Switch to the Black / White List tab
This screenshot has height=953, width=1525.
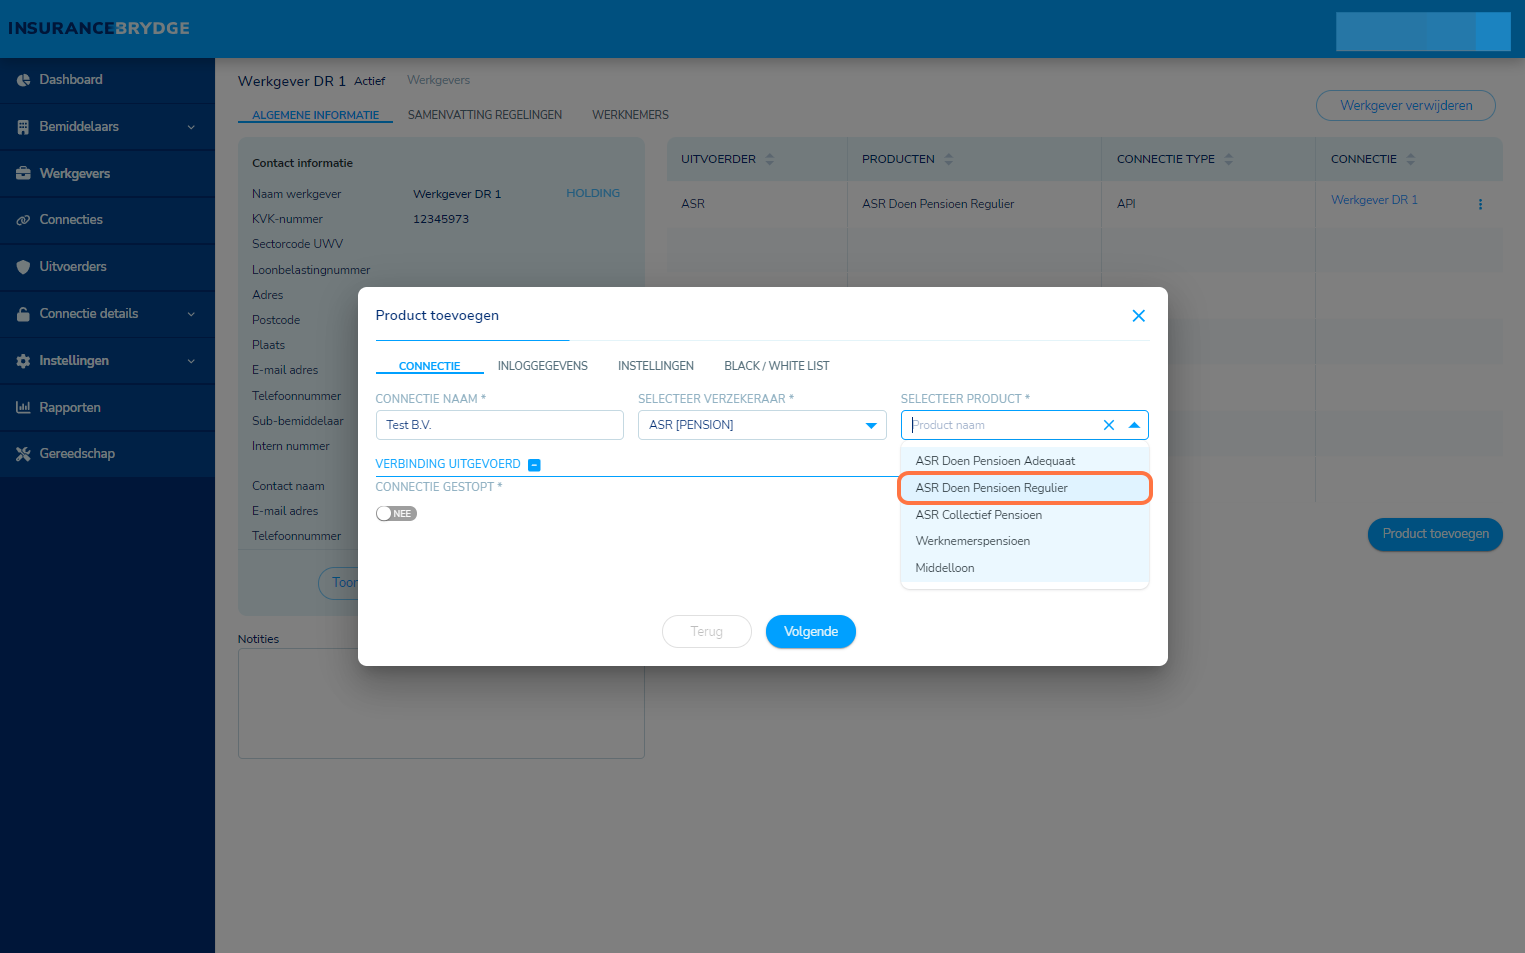[777, 366]
